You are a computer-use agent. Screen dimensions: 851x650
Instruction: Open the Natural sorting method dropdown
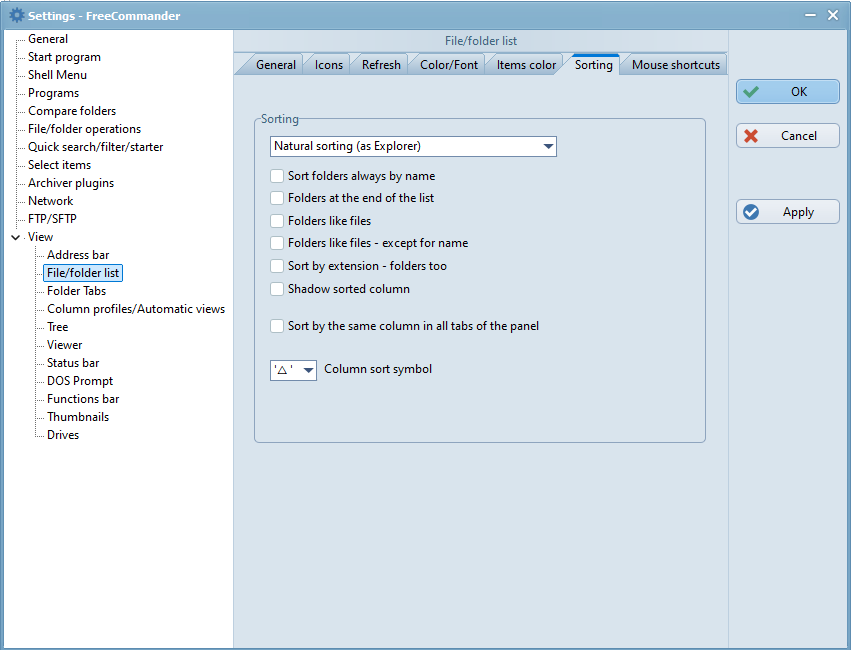coord(413,146)
